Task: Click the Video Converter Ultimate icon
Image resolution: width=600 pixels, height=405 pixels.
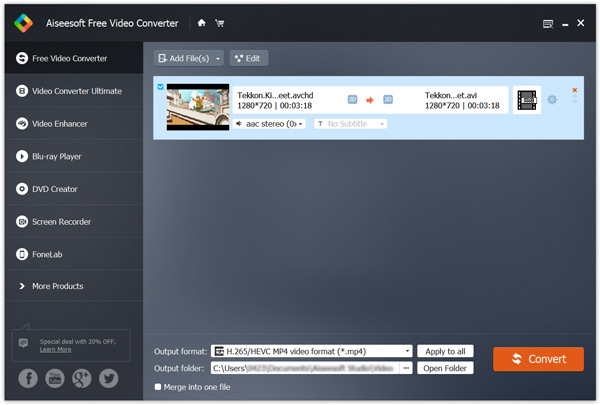Action: click(22, 91)
